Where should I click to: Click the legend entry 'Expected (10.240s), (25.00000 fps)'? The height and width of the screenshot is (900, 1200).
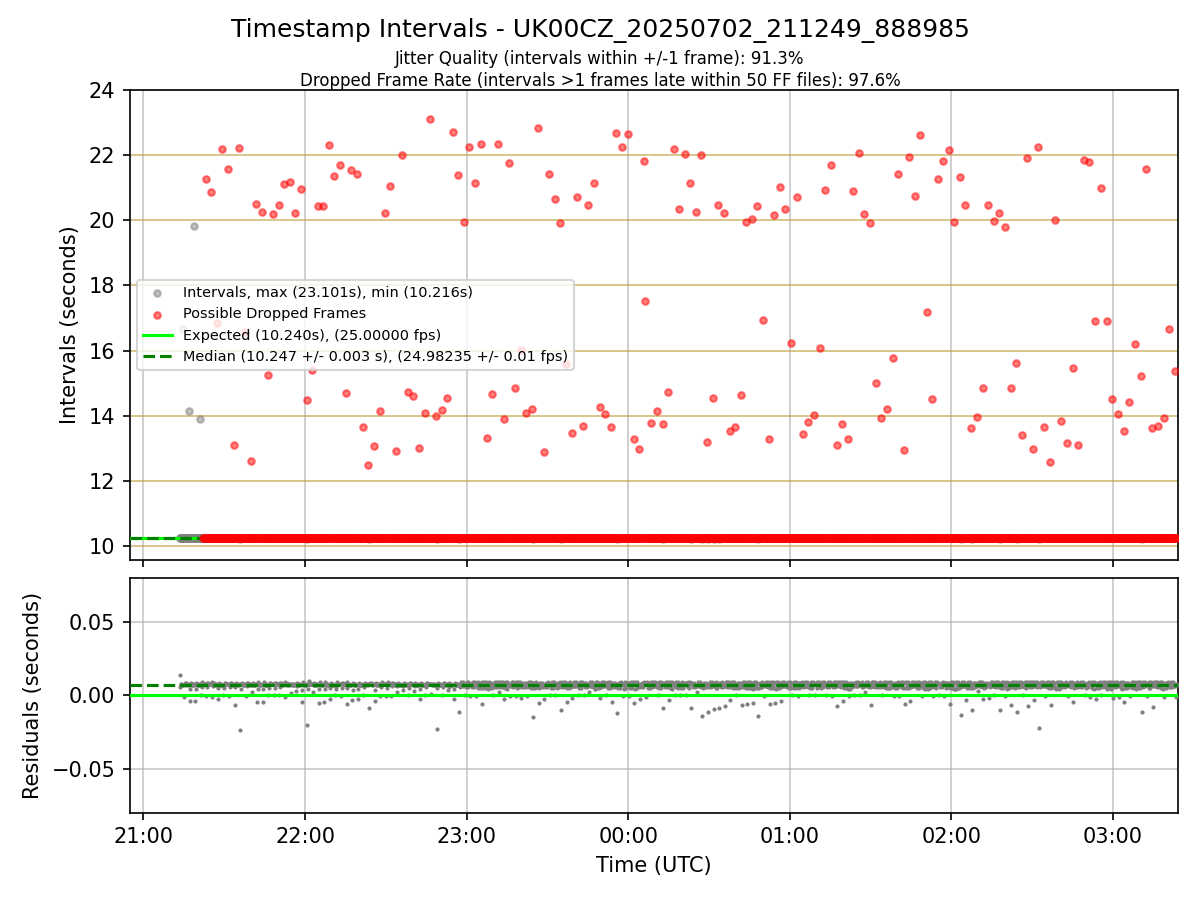click(x=311, y=335)
